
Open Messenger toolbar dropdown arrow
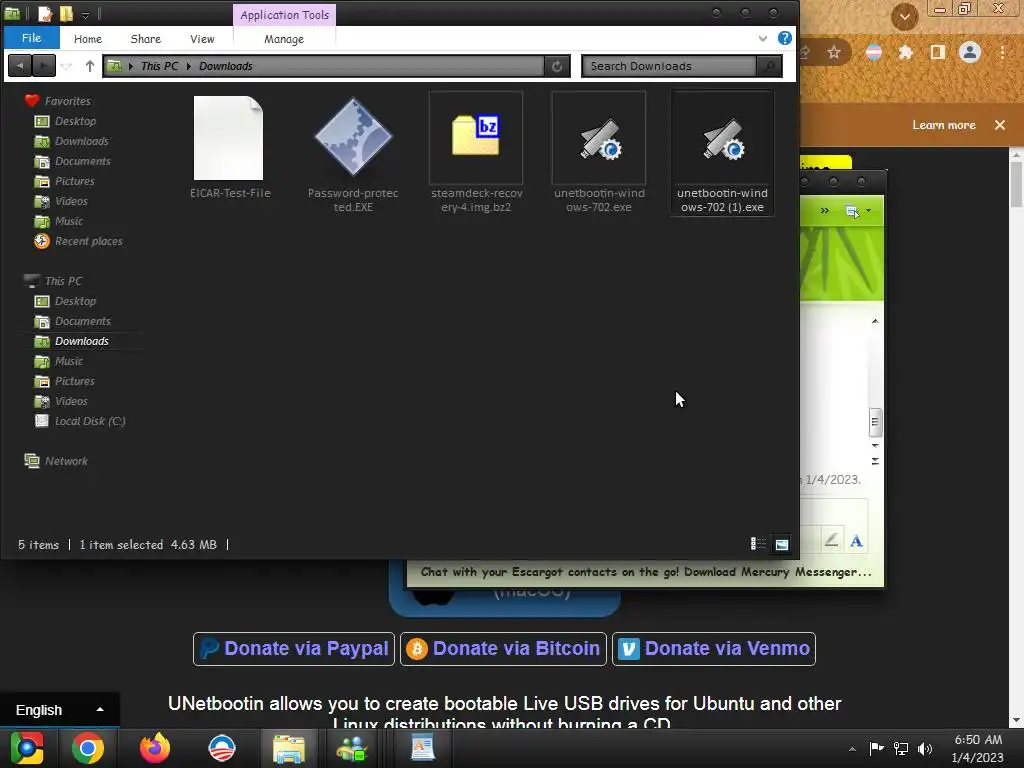[868, 210]
